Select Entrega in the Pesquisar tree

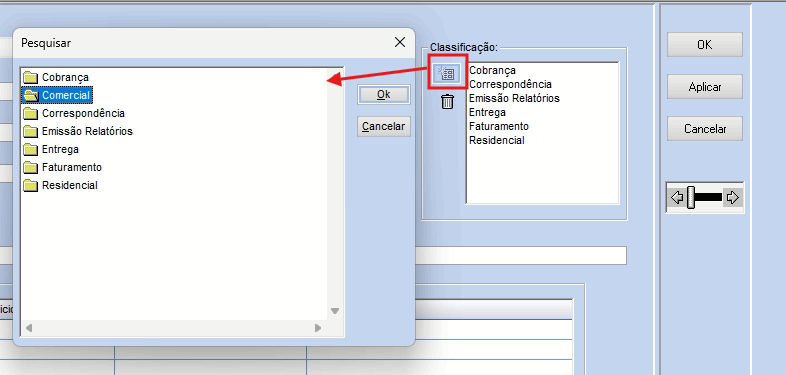(x=60, y=149)
